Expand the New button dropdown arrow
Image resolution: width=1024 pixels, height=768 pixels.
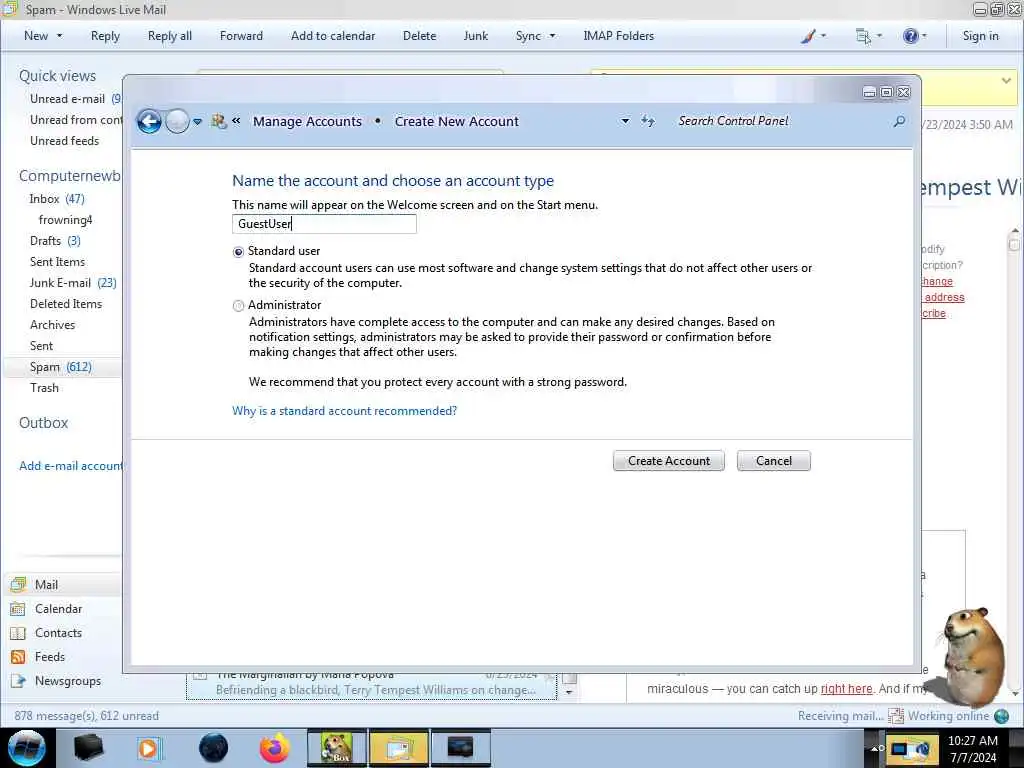pos(59,36)
